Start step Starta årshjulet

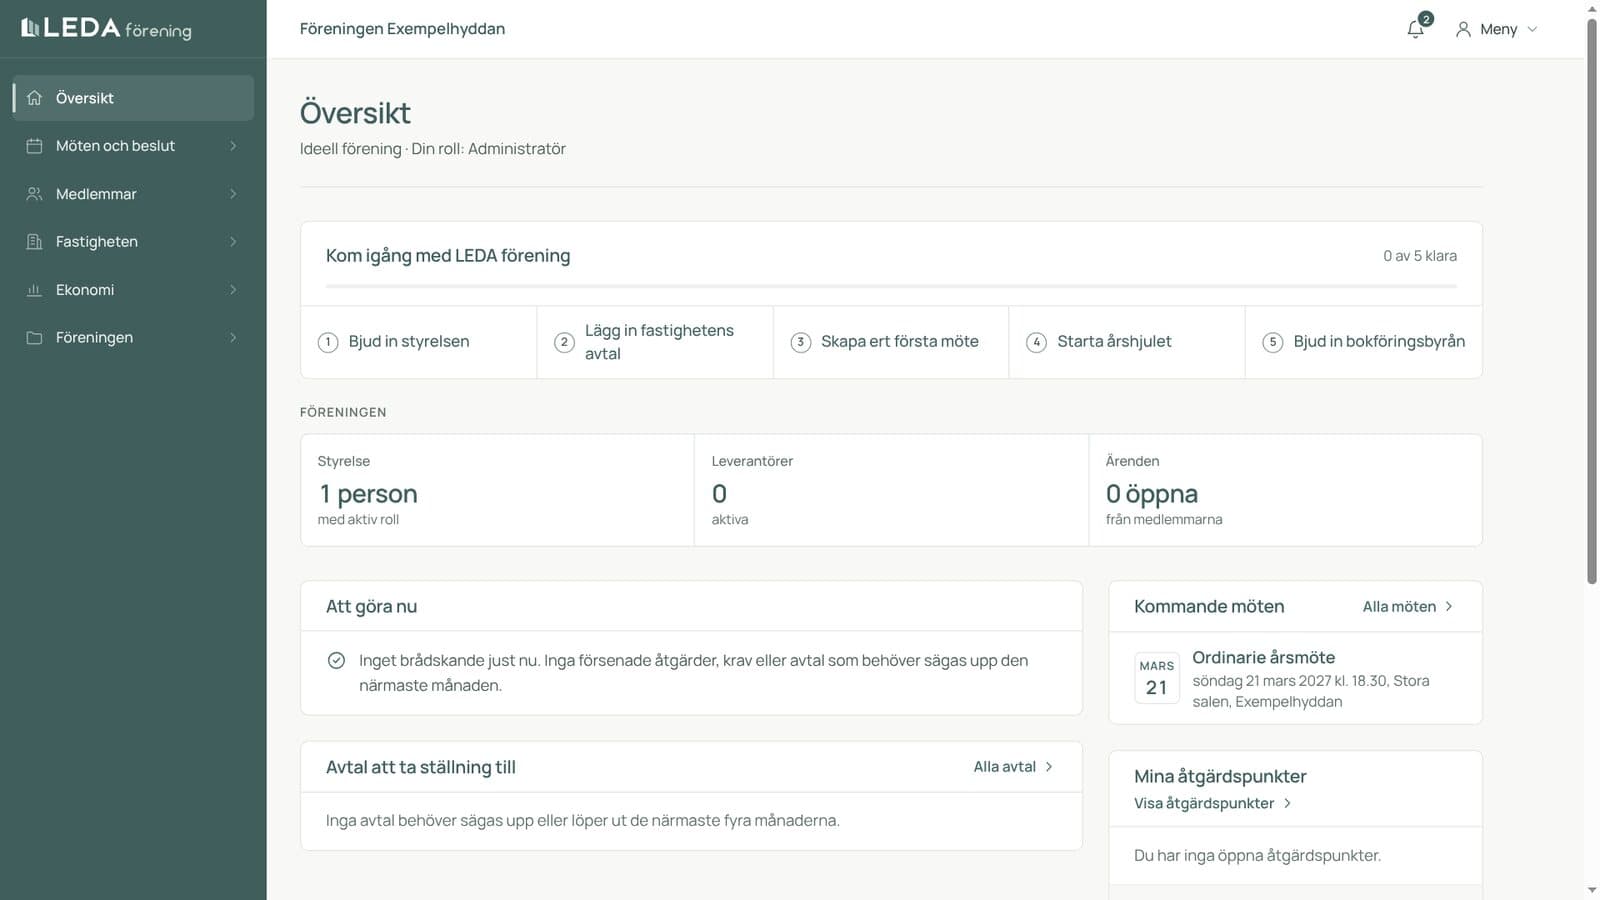[1127, 342]
